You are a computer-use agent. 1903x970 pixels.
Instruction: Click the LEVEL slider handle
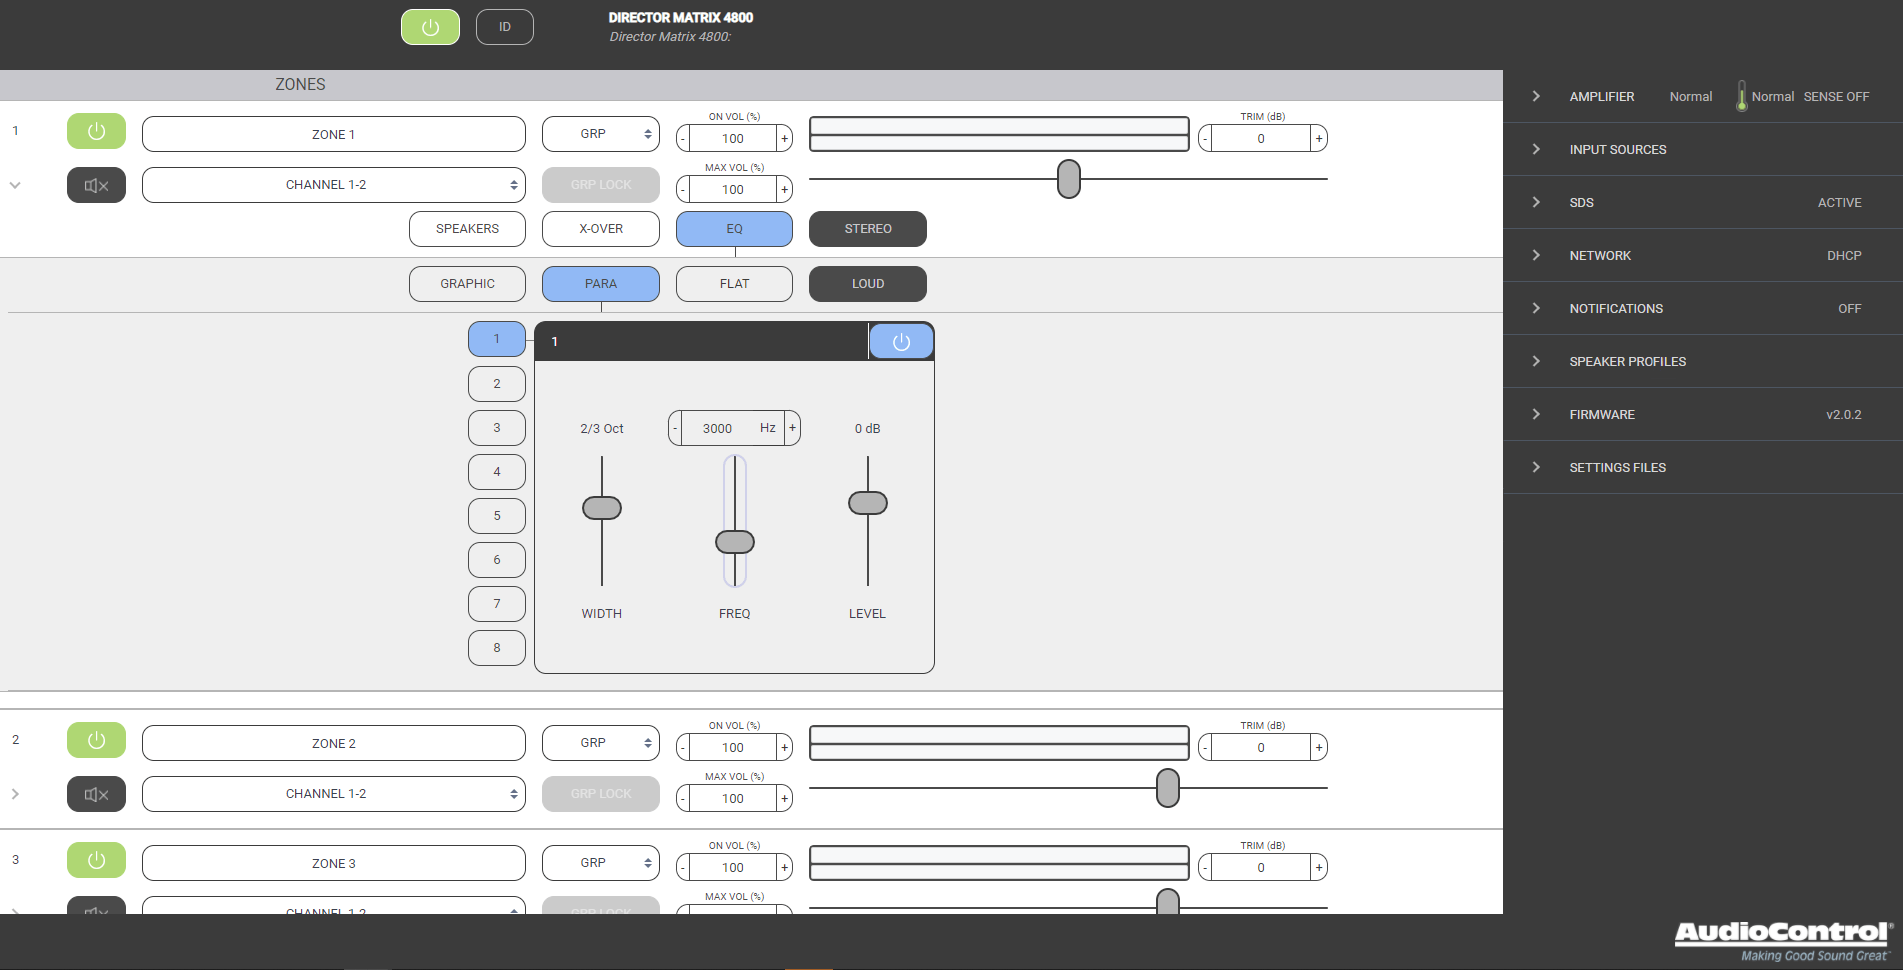coord(867,503)
